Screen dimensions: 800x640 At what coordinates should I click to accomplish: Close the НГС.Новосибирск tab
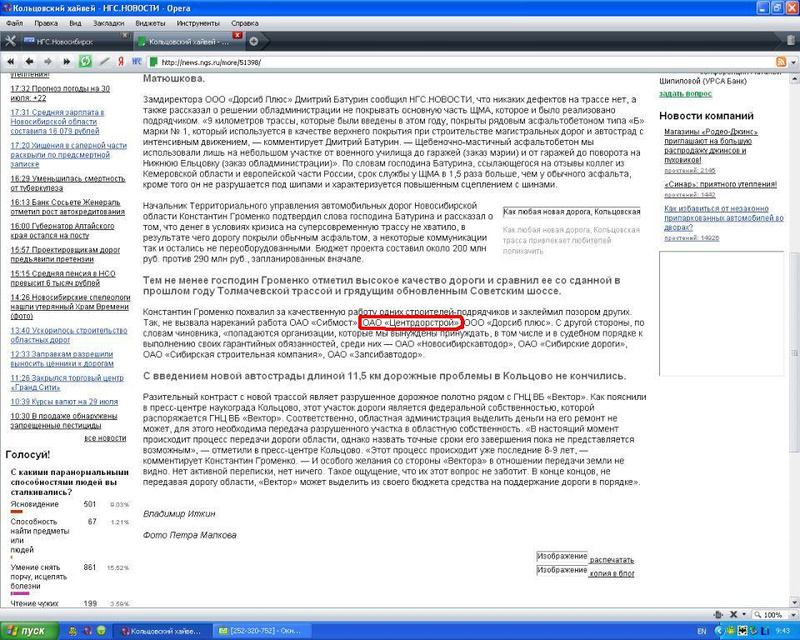tap(124, 35)
